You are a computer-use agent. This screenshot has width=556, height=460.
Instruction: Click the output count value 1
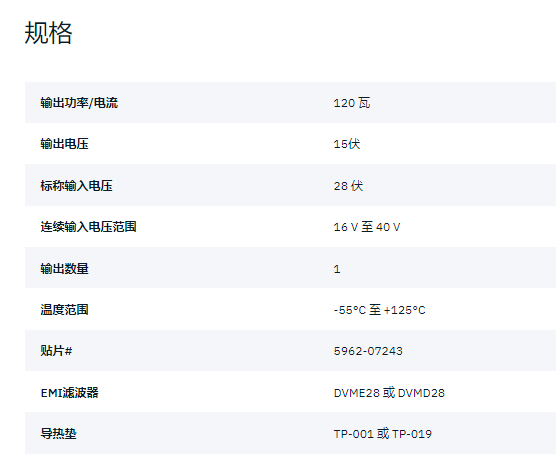[337, 269]
